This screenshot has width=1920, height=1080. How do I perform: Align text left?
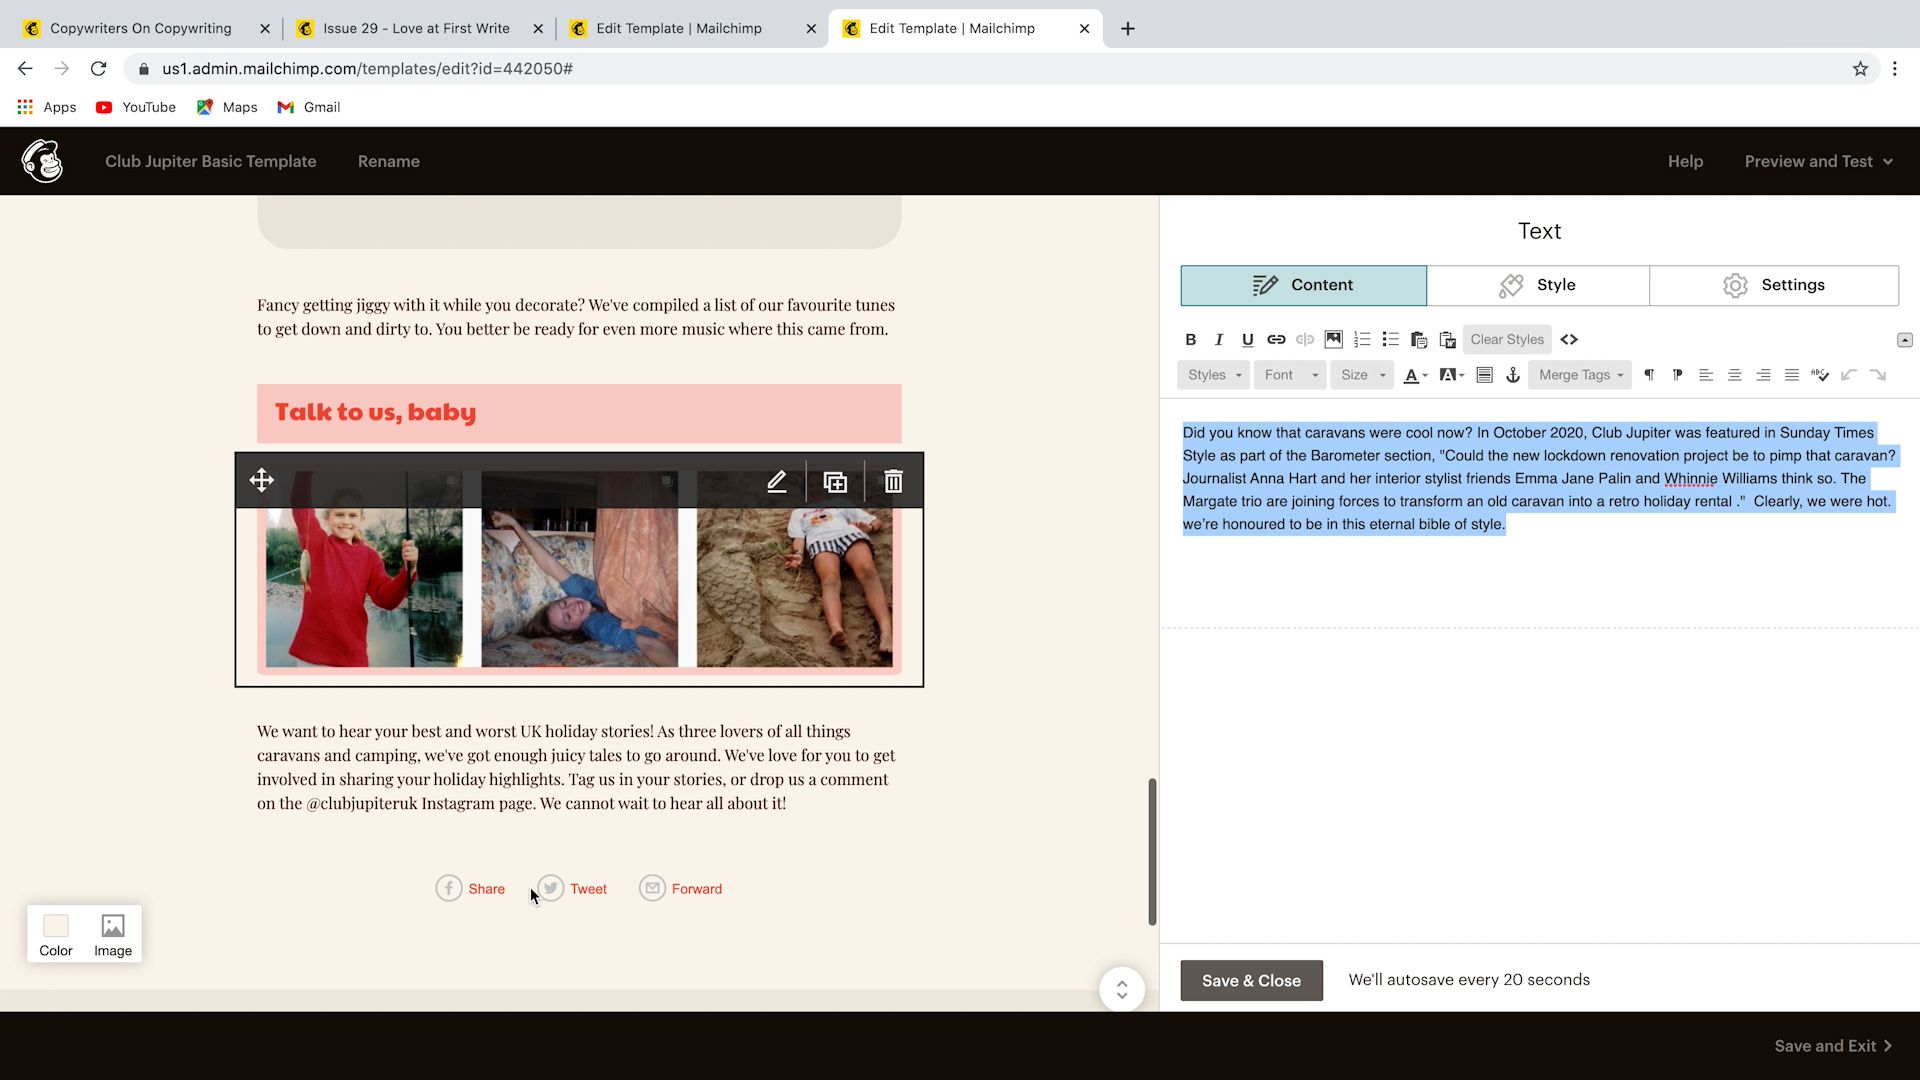point(1706,375)
